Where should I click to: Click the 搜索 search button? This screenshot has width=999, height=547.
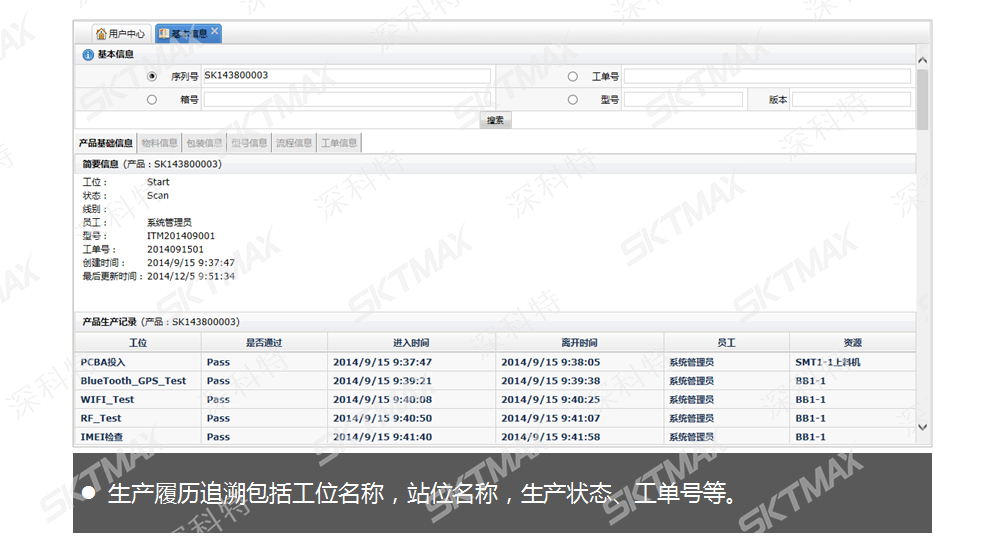pos(495,120)
